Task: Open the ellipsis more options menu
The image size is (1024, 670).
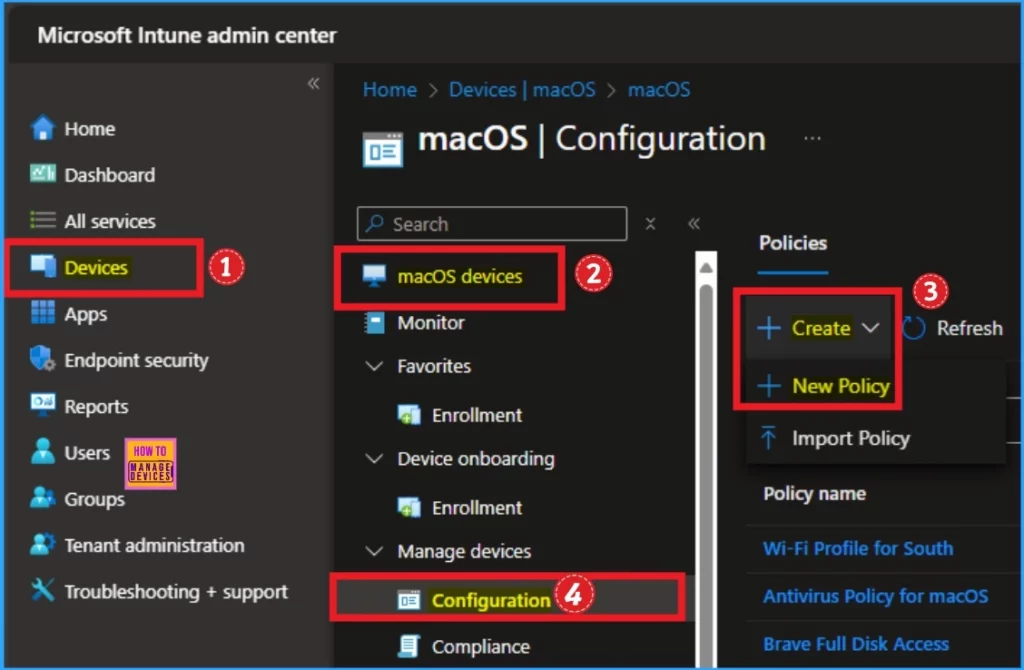Action: (812, 138)
